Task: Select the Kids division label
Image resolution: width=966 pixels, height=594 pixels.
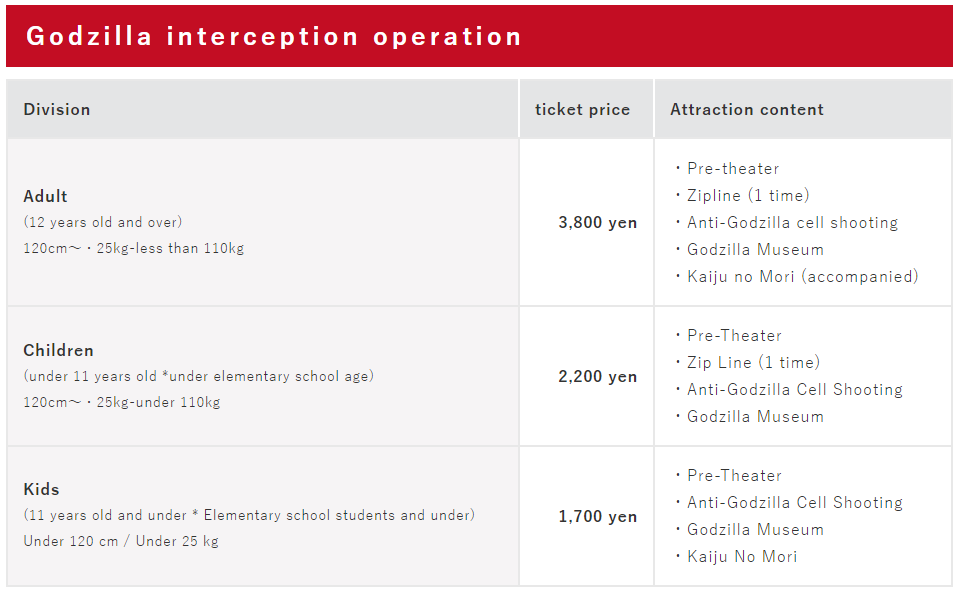Action: pos(41,490)
